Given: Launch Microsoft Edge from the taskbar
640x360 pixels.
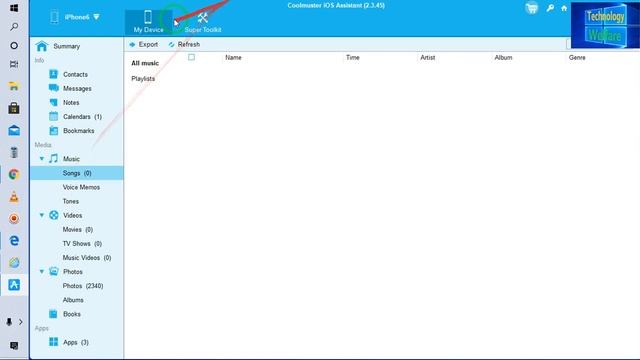Looking at the screenshot, I should [x=14, y=240].
